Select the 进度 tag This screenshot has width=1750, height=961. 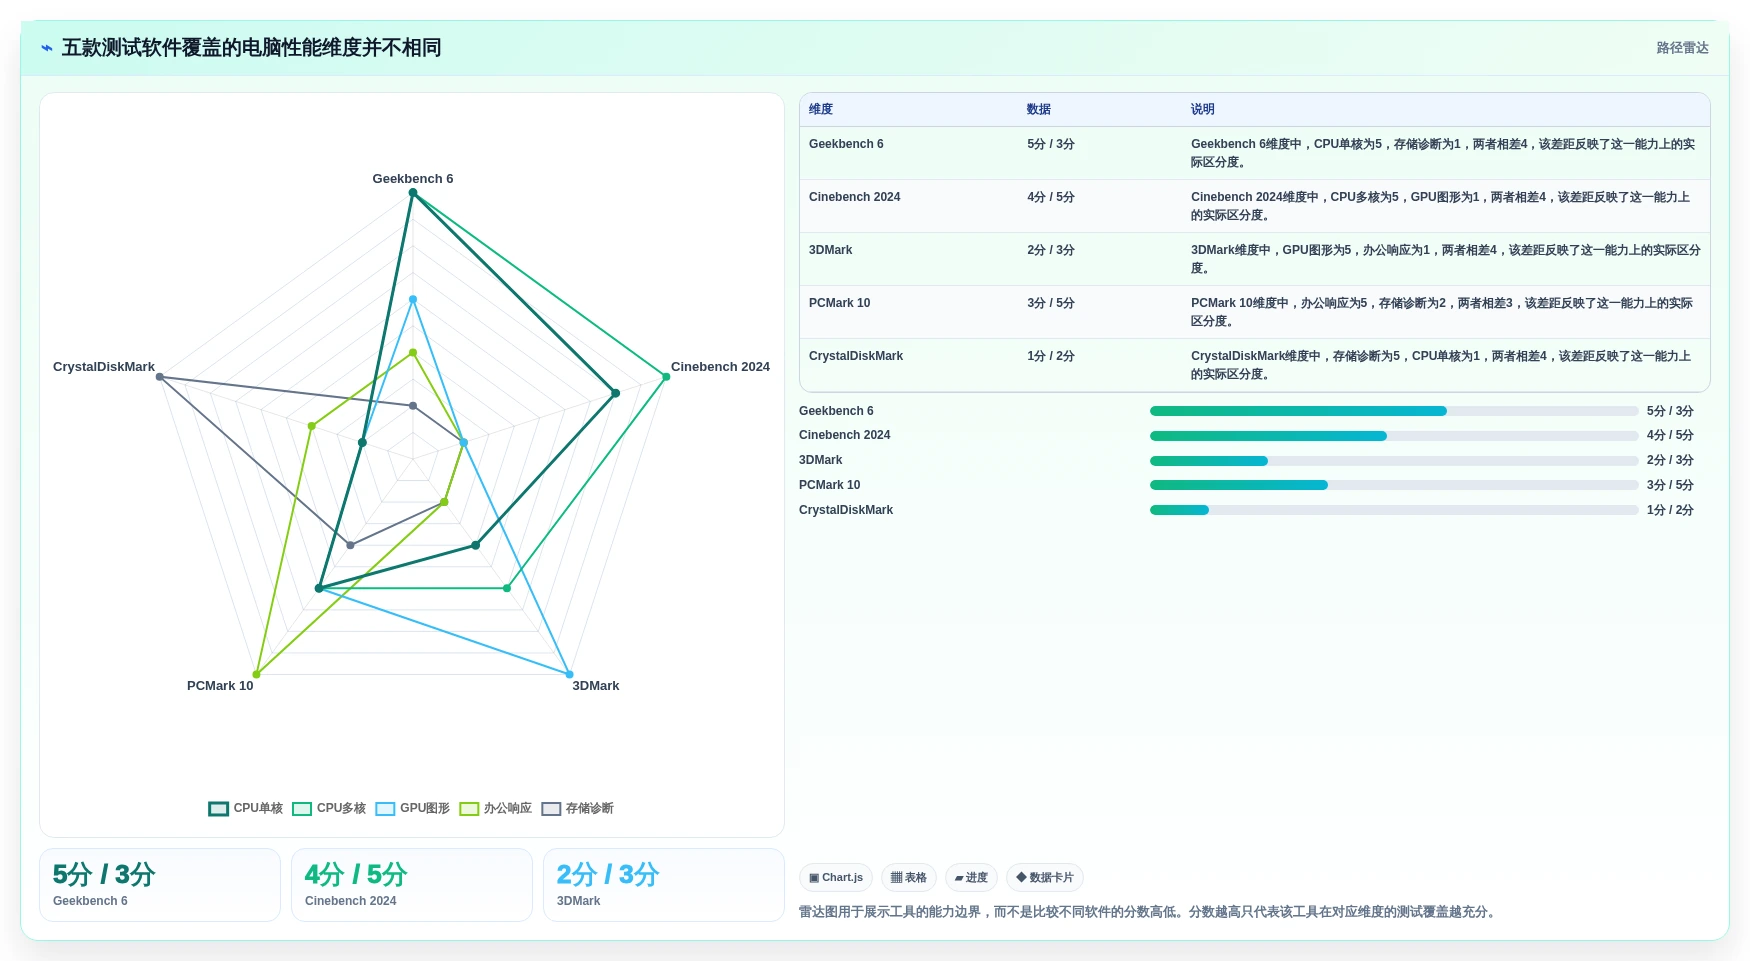coord(971,878)
